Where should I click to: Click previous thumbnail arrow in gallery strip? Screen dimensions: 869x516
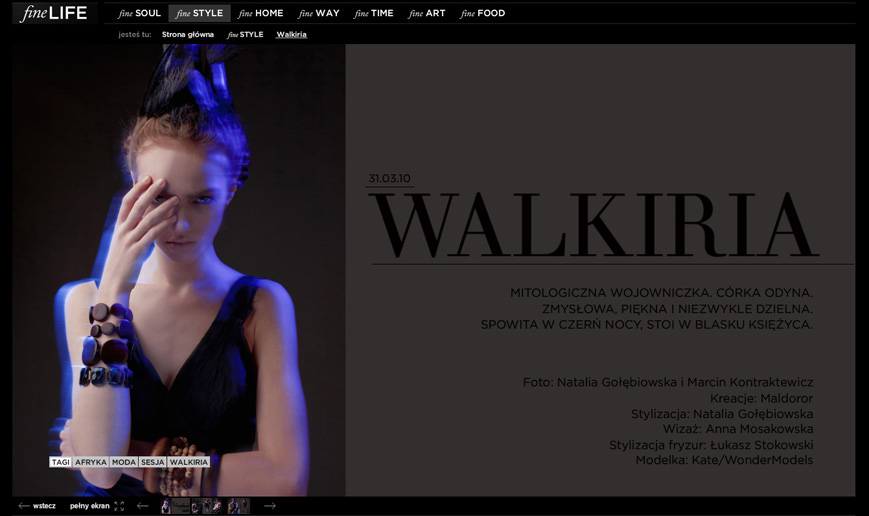pyautogui.click(x=142, y=506)
